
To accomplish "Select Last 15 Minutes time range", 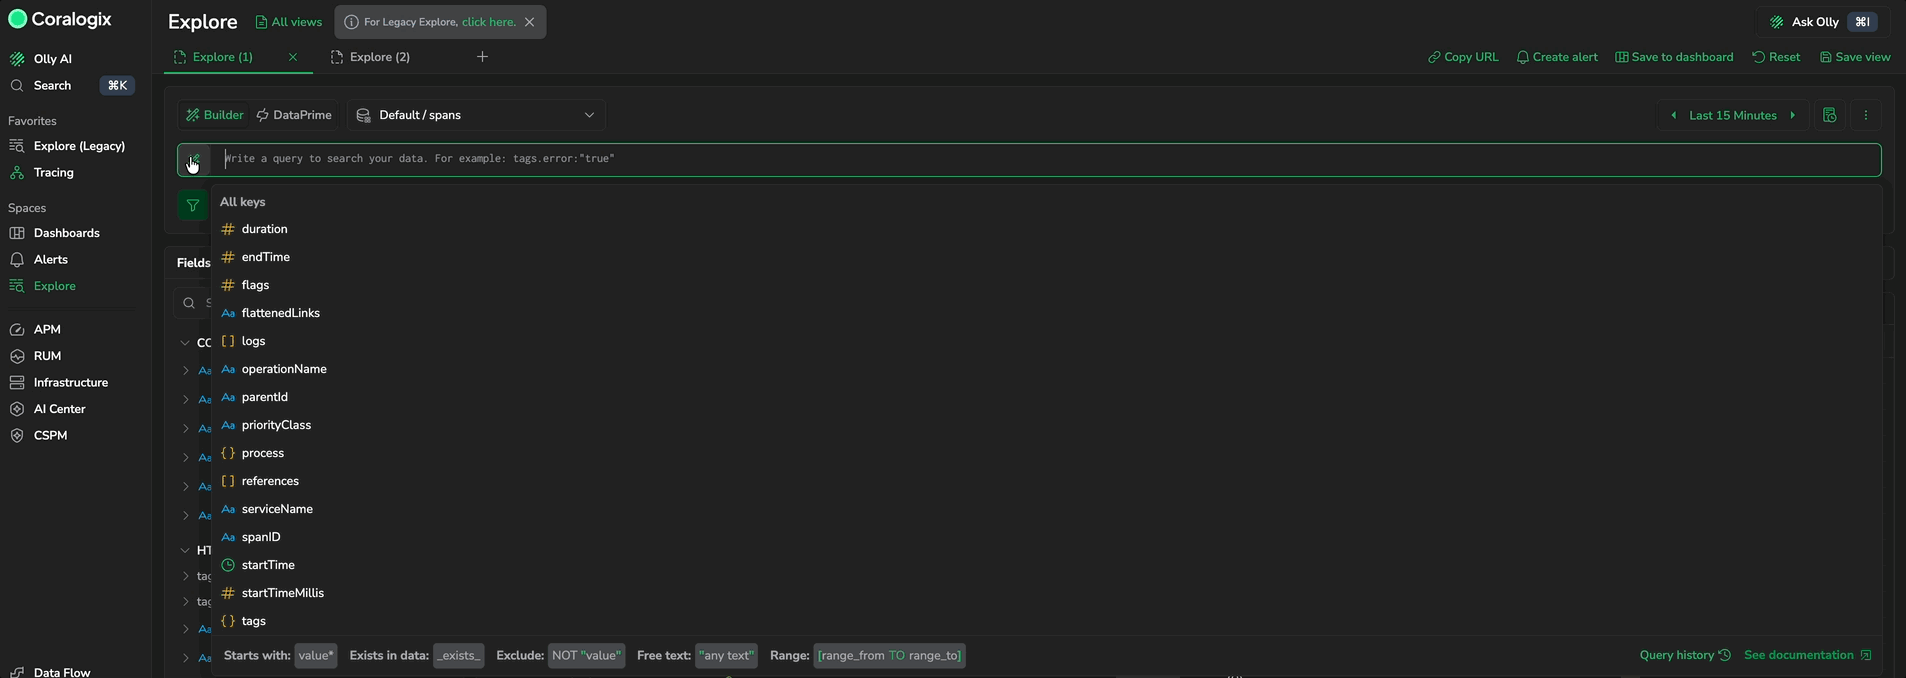I will (1733, 115).
